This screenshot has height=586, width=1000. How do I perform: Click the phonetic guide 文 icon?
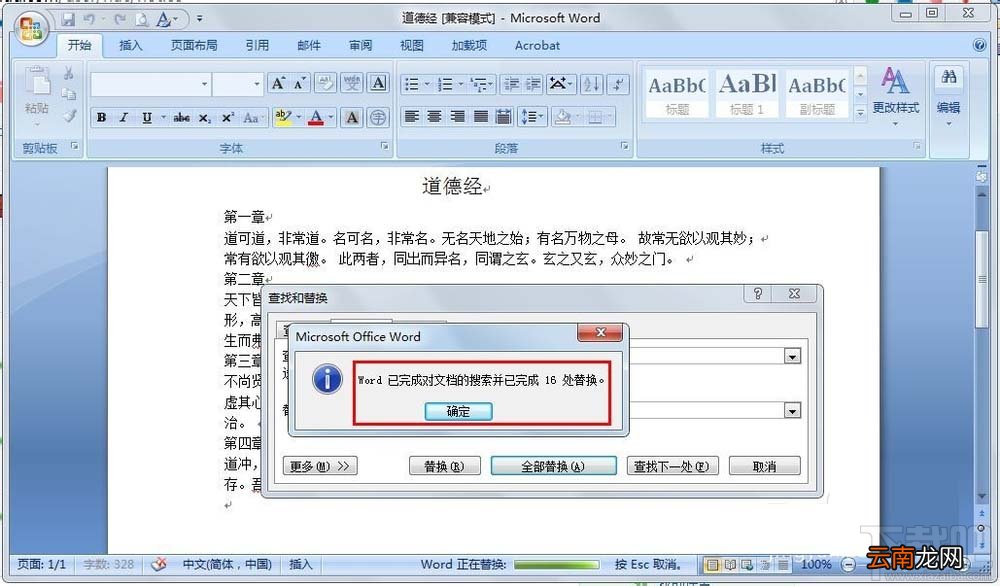[351, 84]
